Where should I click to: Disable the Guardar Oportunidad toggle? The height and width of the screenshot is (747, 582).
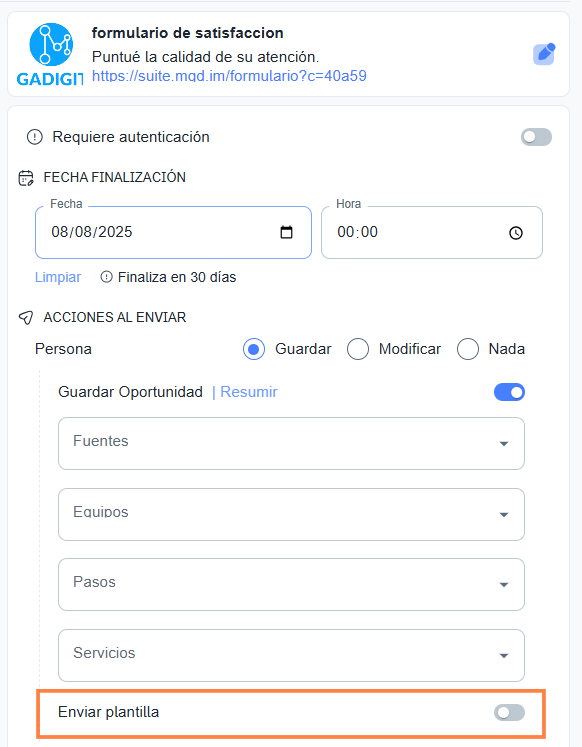point(509,392)
